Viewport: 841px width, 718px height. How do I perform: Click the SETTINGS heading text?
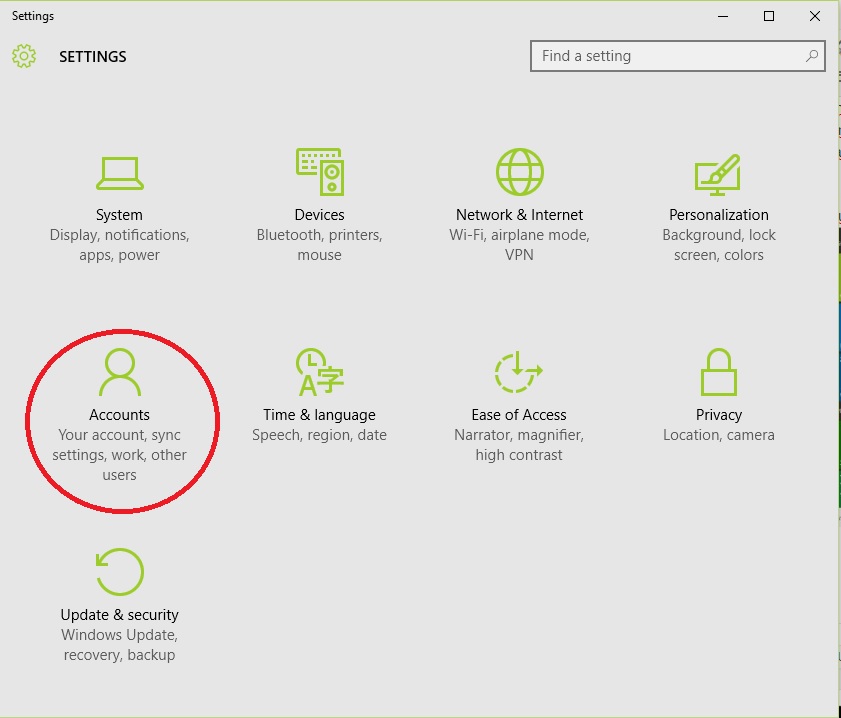pos(93,57)
